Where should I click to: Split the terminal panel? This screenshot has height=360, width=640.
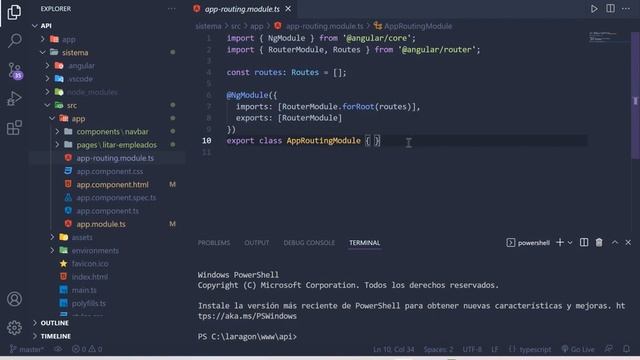[x=584, y=242]
